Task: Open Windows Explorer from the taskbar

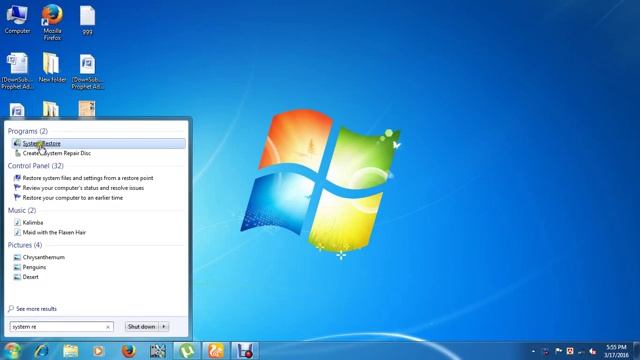Action: pyautogui.click(x=70, y=351)
